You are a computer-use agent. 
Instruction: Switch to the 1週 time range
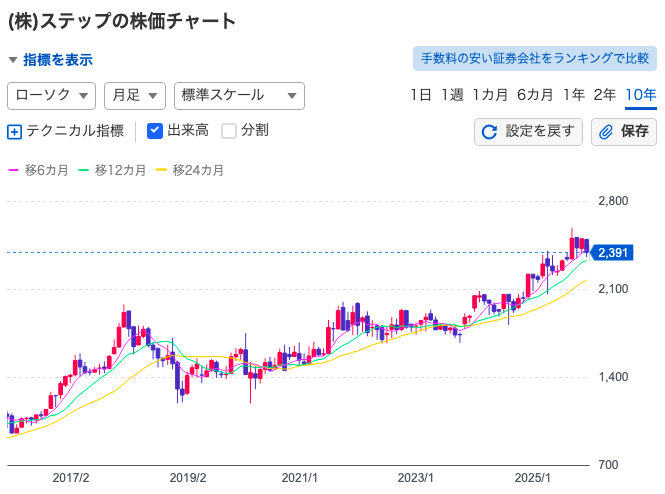(452, 95)
